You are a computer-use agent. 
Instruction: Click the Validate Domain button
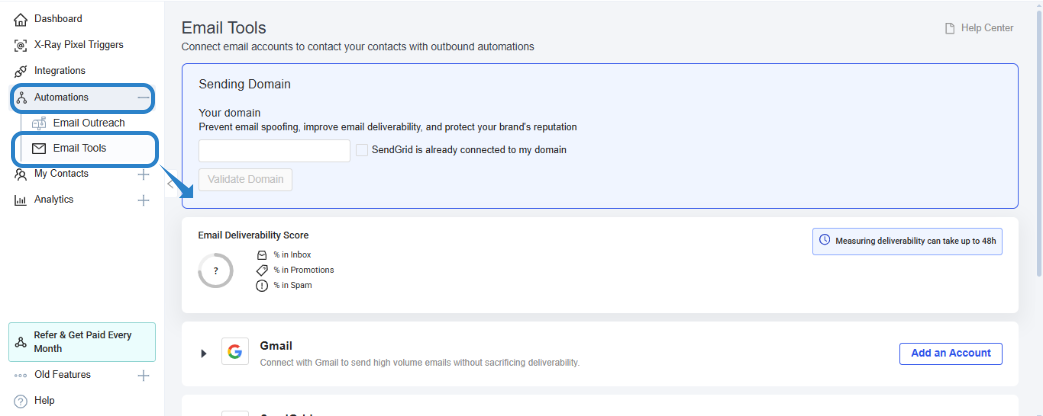[245, 180]
